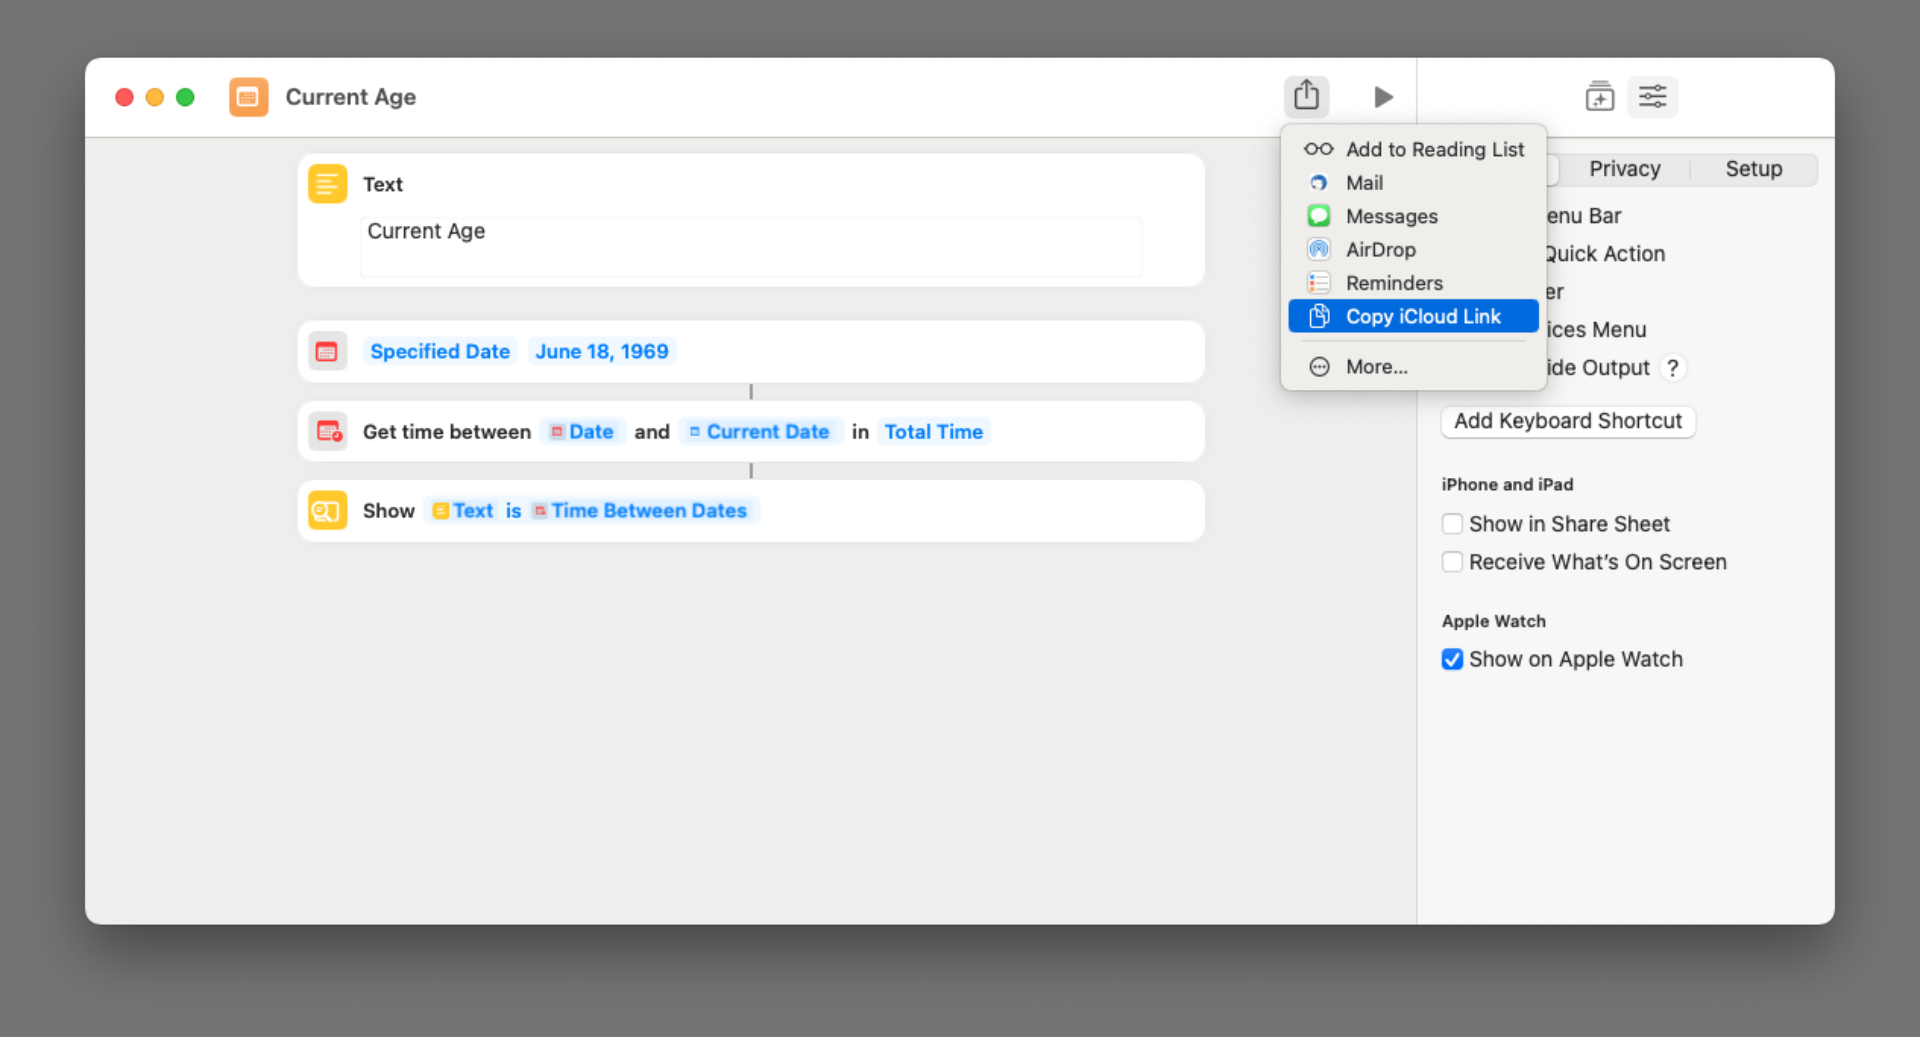Click the Current Age text field
The height and width of the screenshot is (1037, 1920).
[x=750, y=245]
